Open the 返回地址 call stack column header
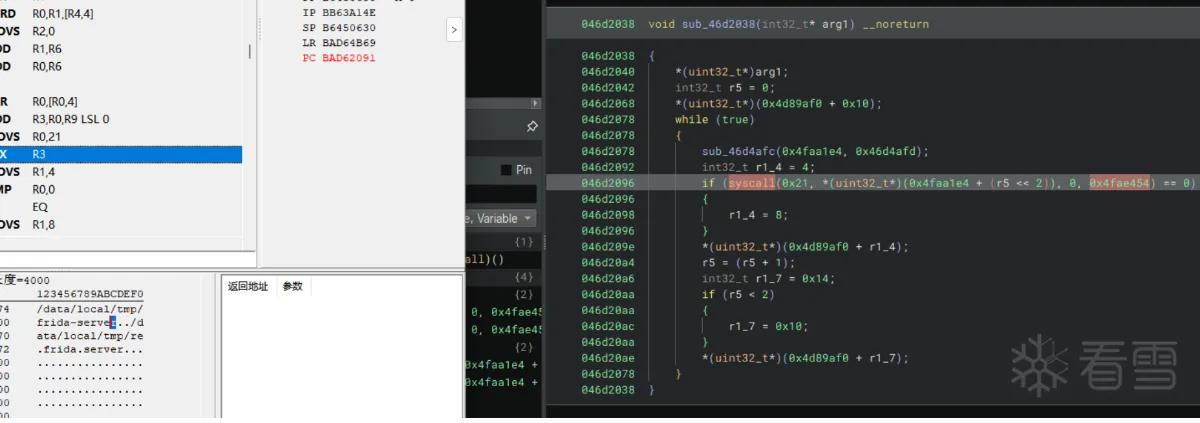1200x423 pixels. [248, 286]
